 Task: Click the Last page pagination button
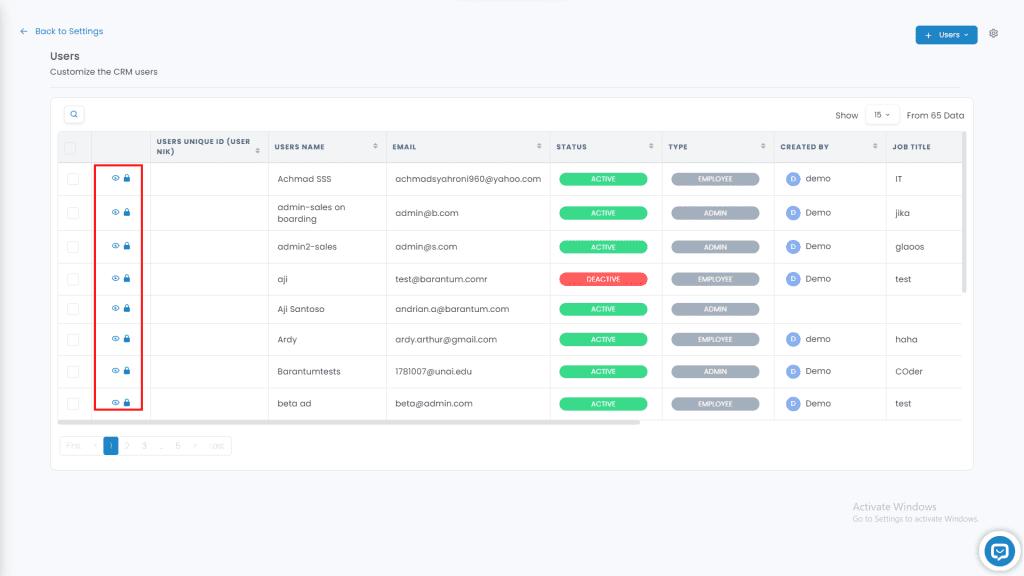tap(217, 446)
